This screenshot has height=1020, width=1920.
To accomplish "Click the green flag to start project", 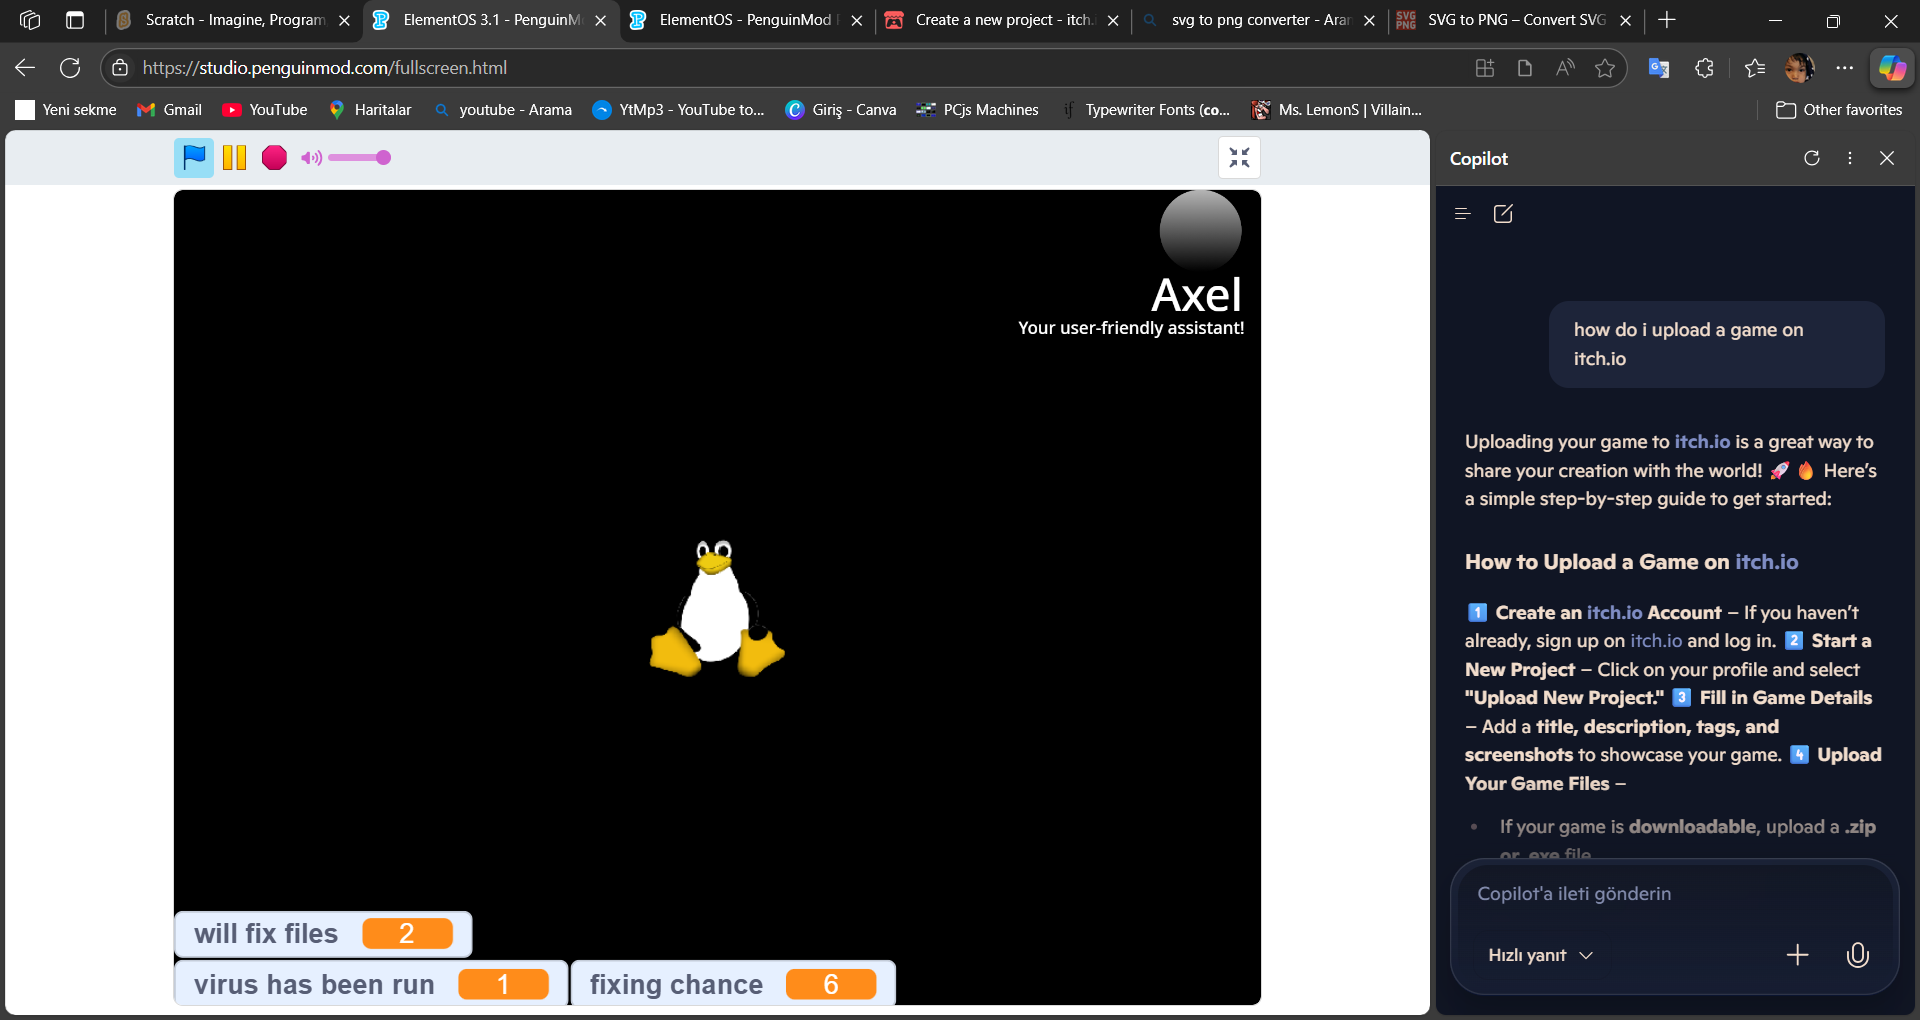I will [194, 157].
